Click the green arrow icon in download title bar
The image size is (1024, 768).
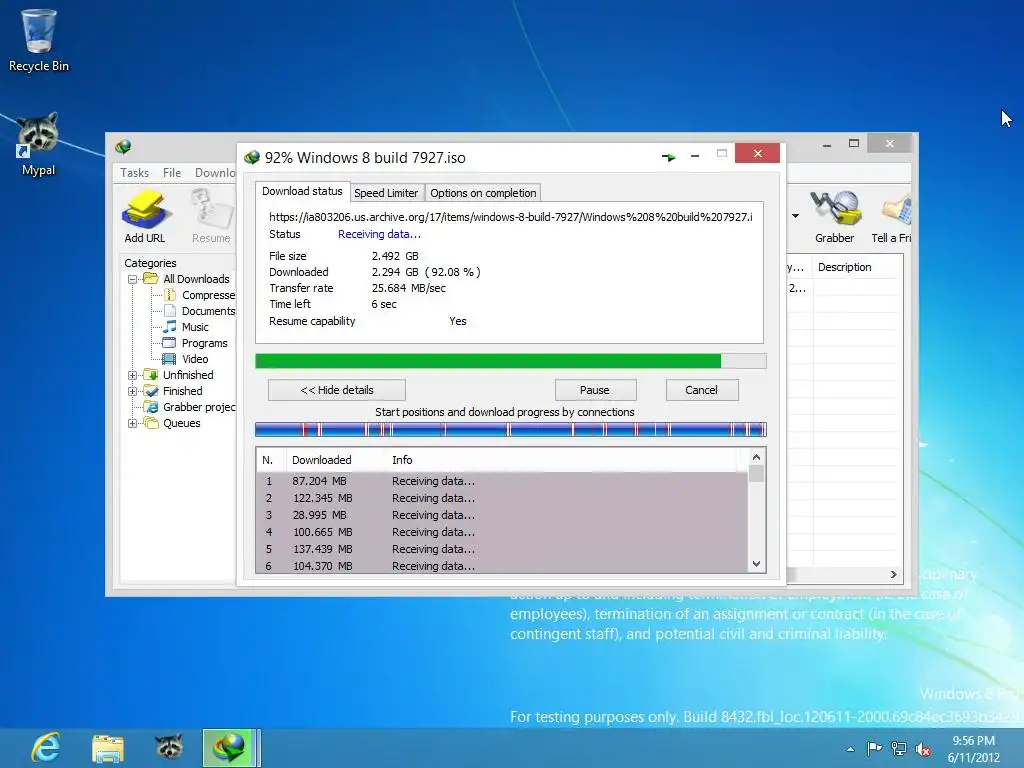(x=668, y=157)
